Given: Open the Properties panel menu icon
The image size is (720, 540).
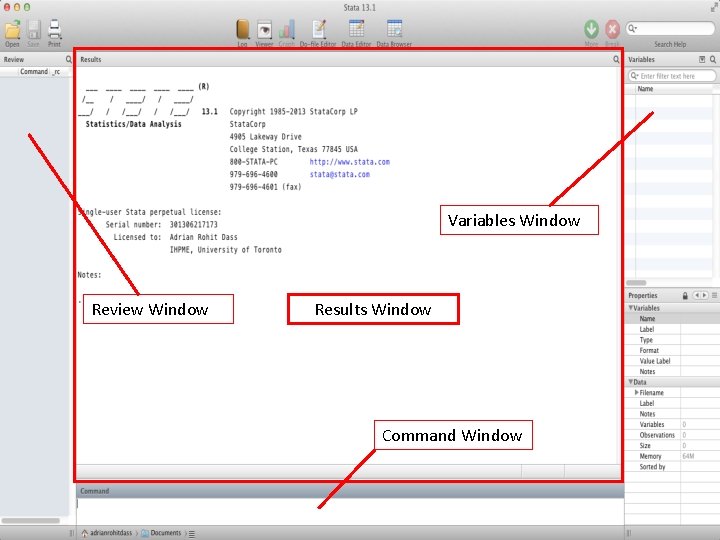Looking at the screenshot, I should 714,295.
